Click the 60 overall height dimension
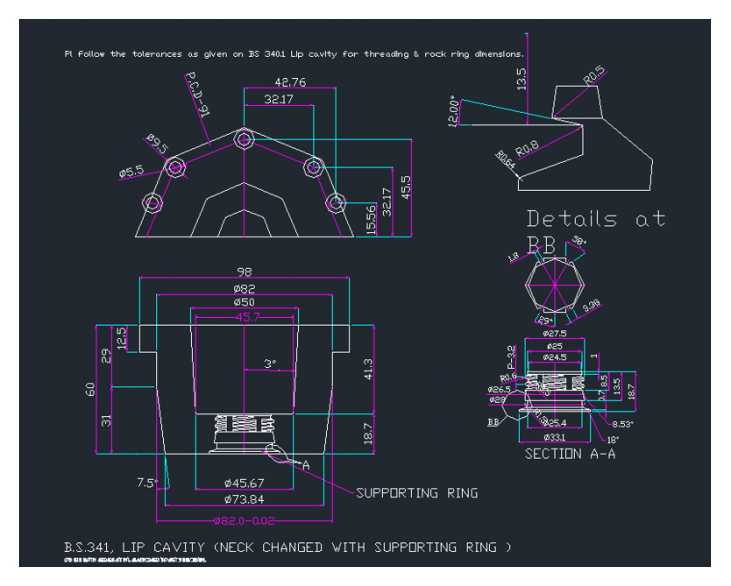731x586 pixels. (88, 388)
